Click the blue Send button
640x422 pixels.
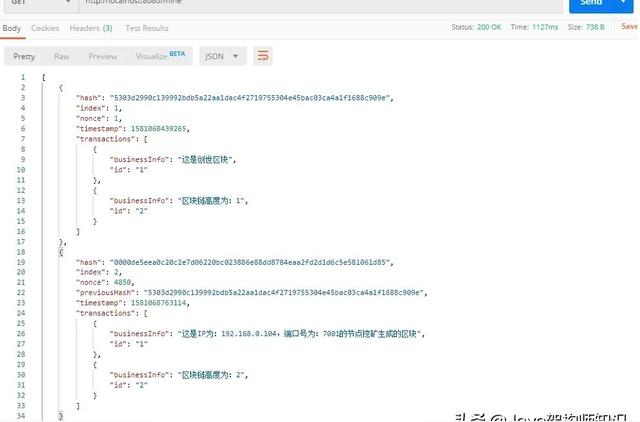591,3
